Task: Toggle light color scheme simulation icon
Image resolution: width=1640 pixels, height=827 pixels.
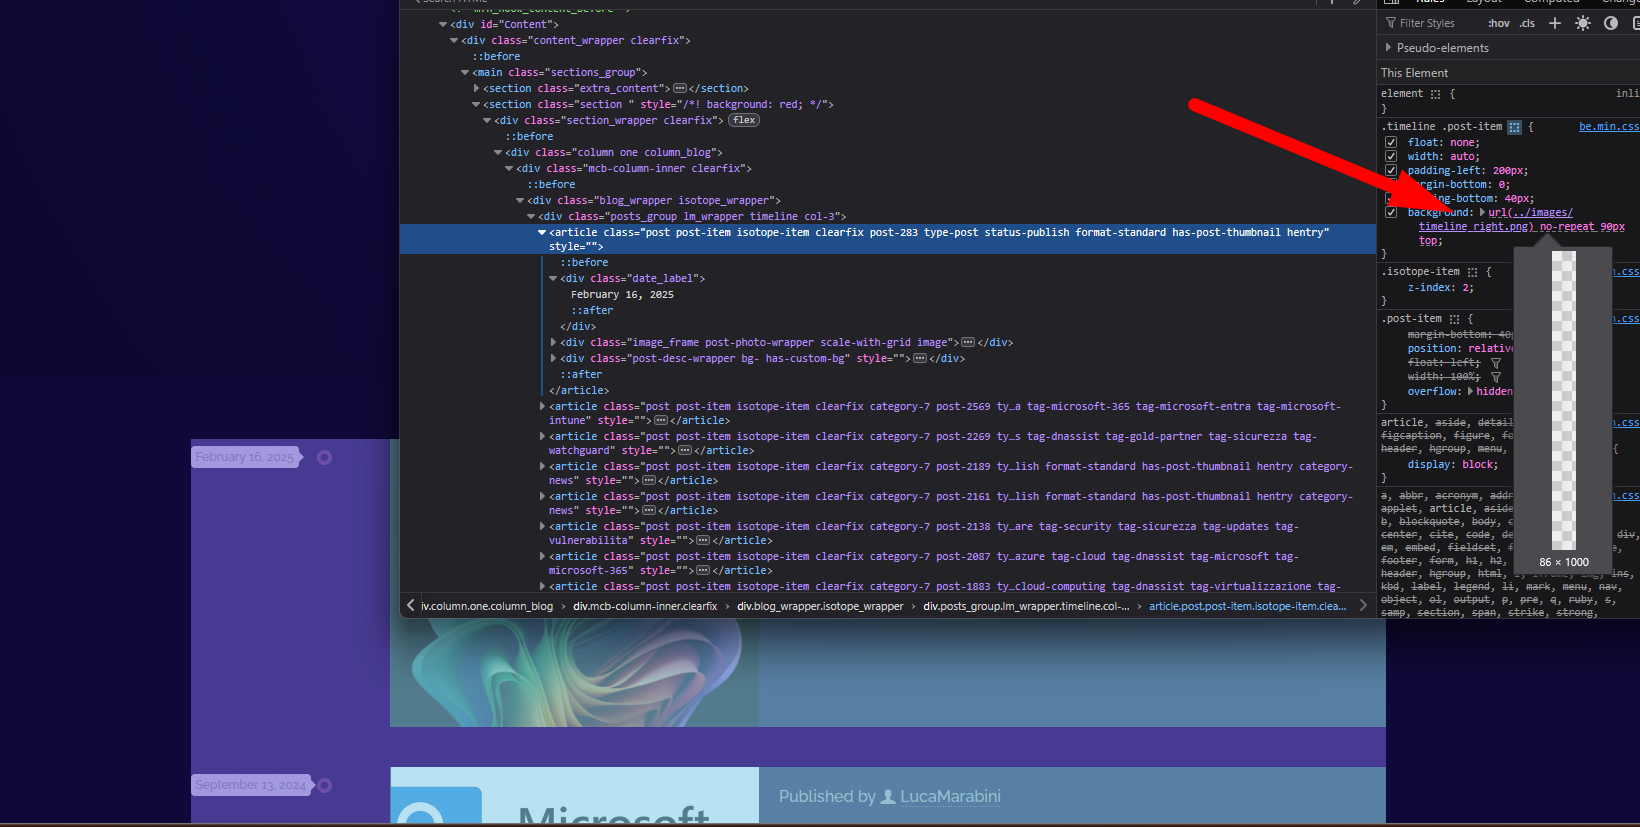Action: (1583, 23)
